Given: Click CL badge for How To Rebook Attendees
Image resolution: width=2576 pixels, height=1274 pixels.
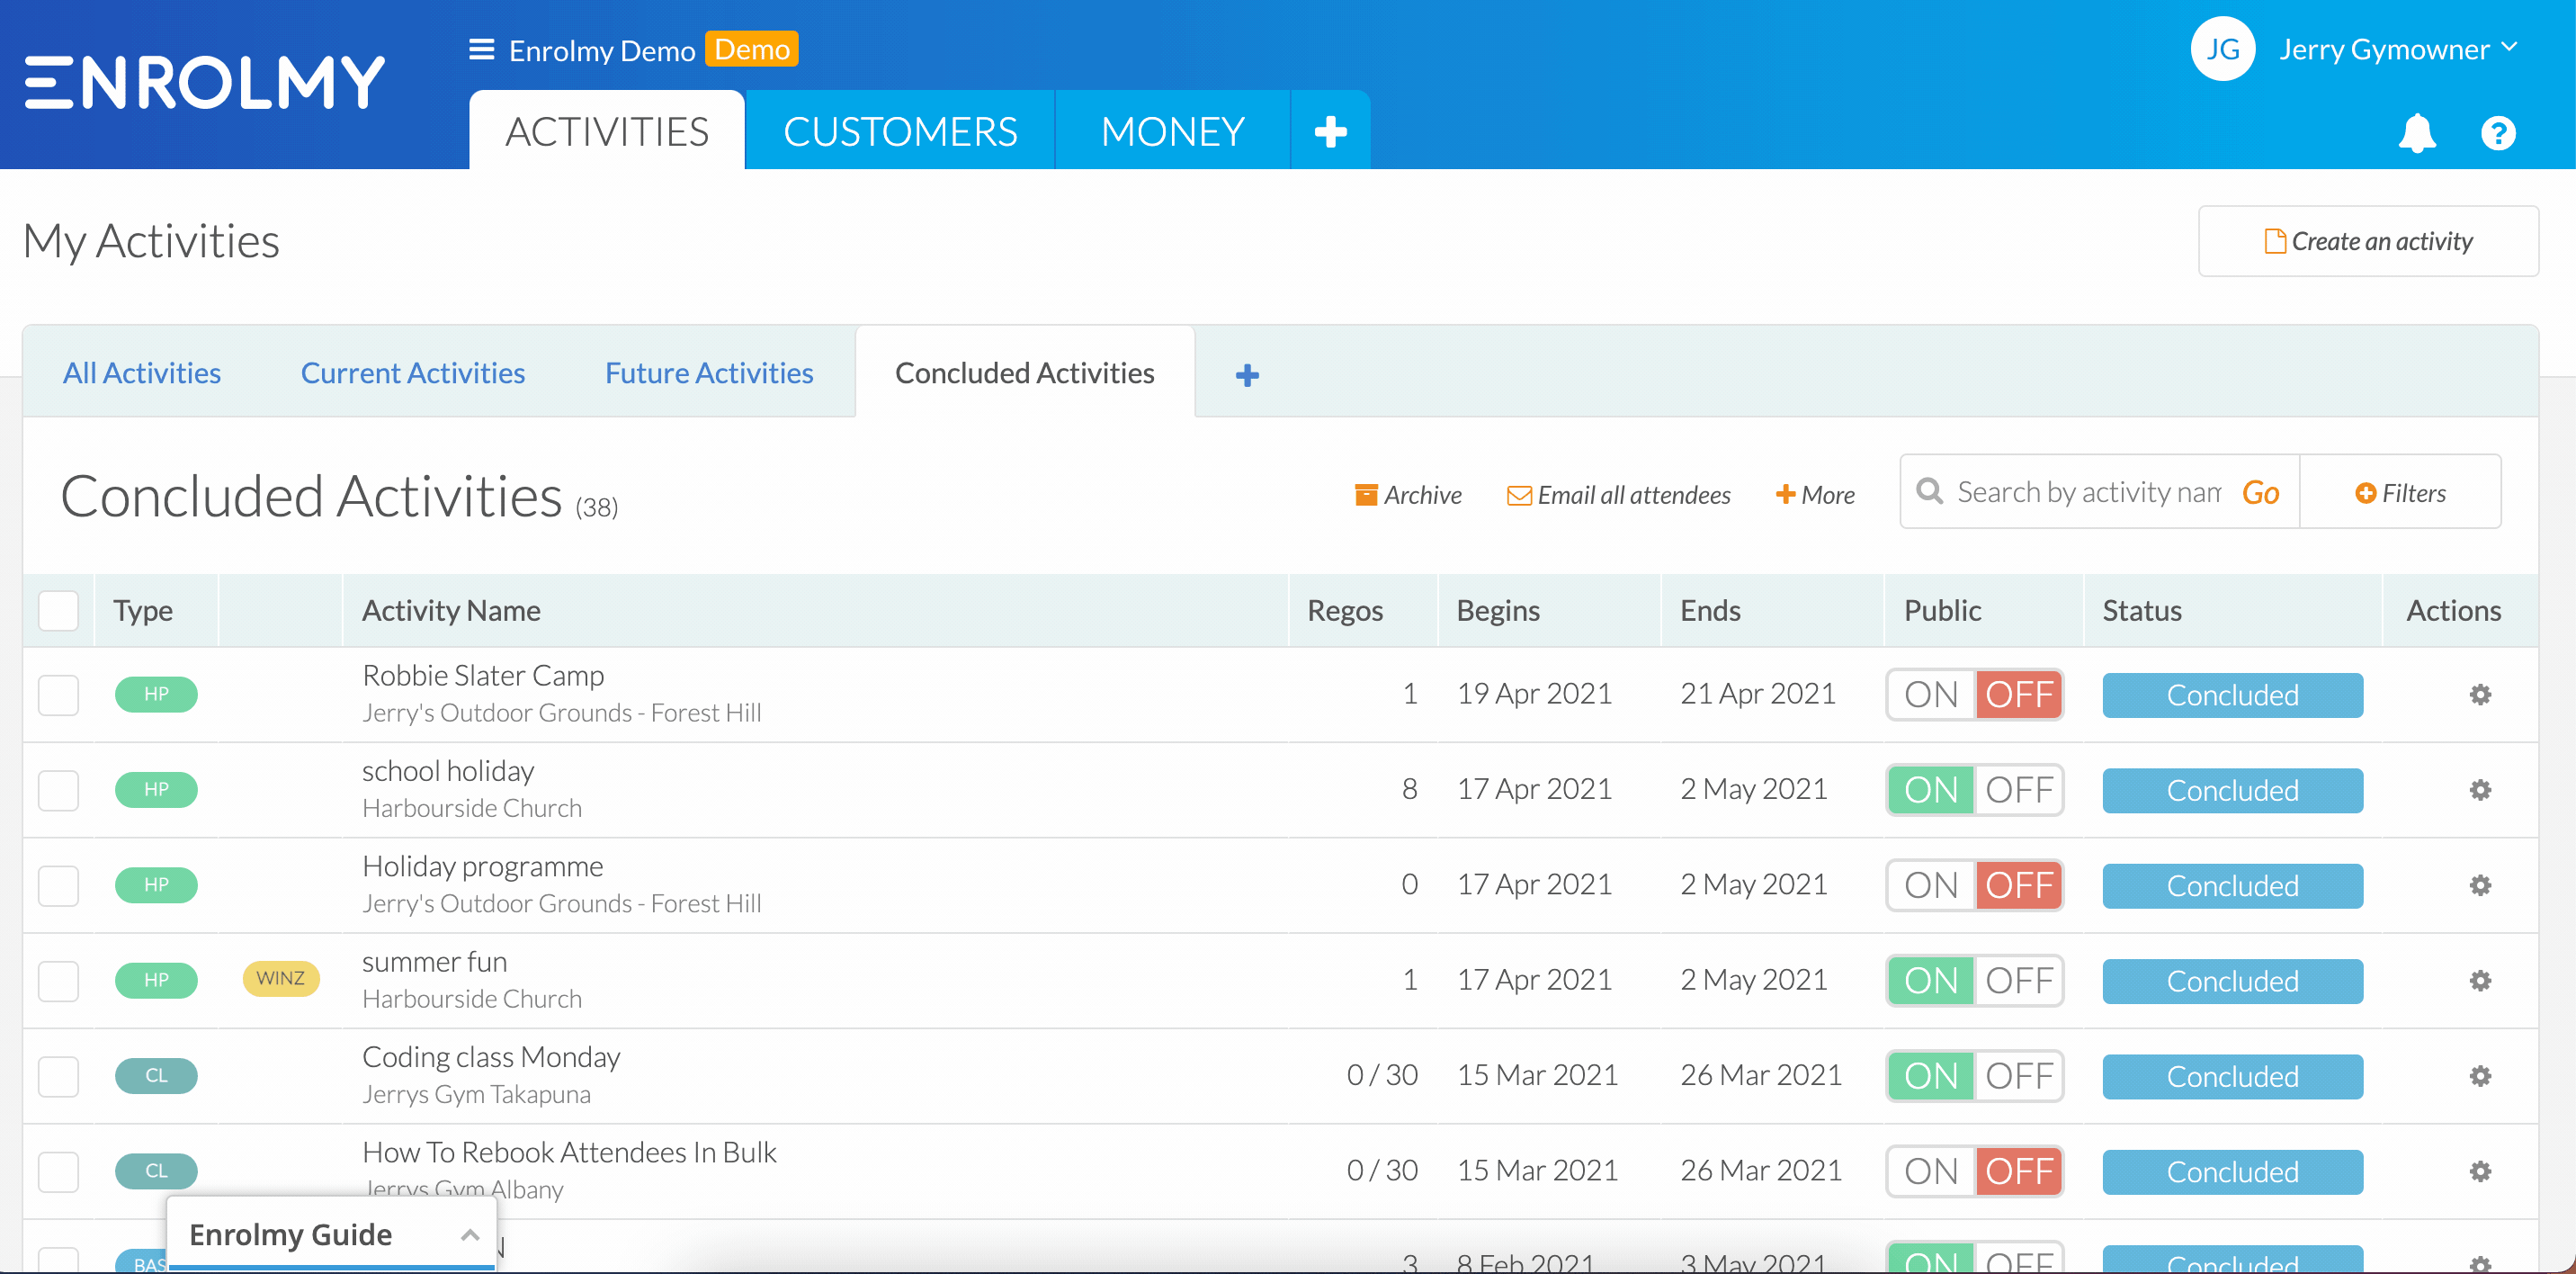Looking at the screenshot, I should click(156, 1170).
